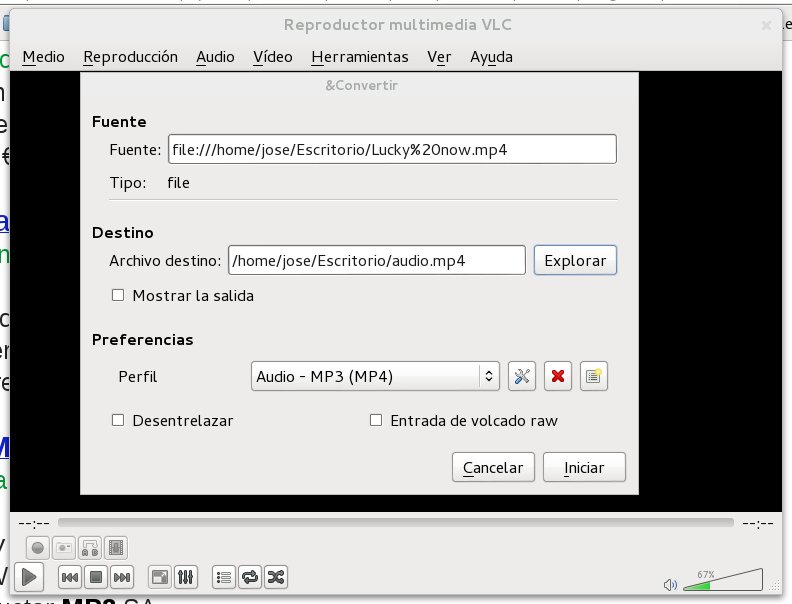Open extended settings equalizer icon

[x=186, y=577]
